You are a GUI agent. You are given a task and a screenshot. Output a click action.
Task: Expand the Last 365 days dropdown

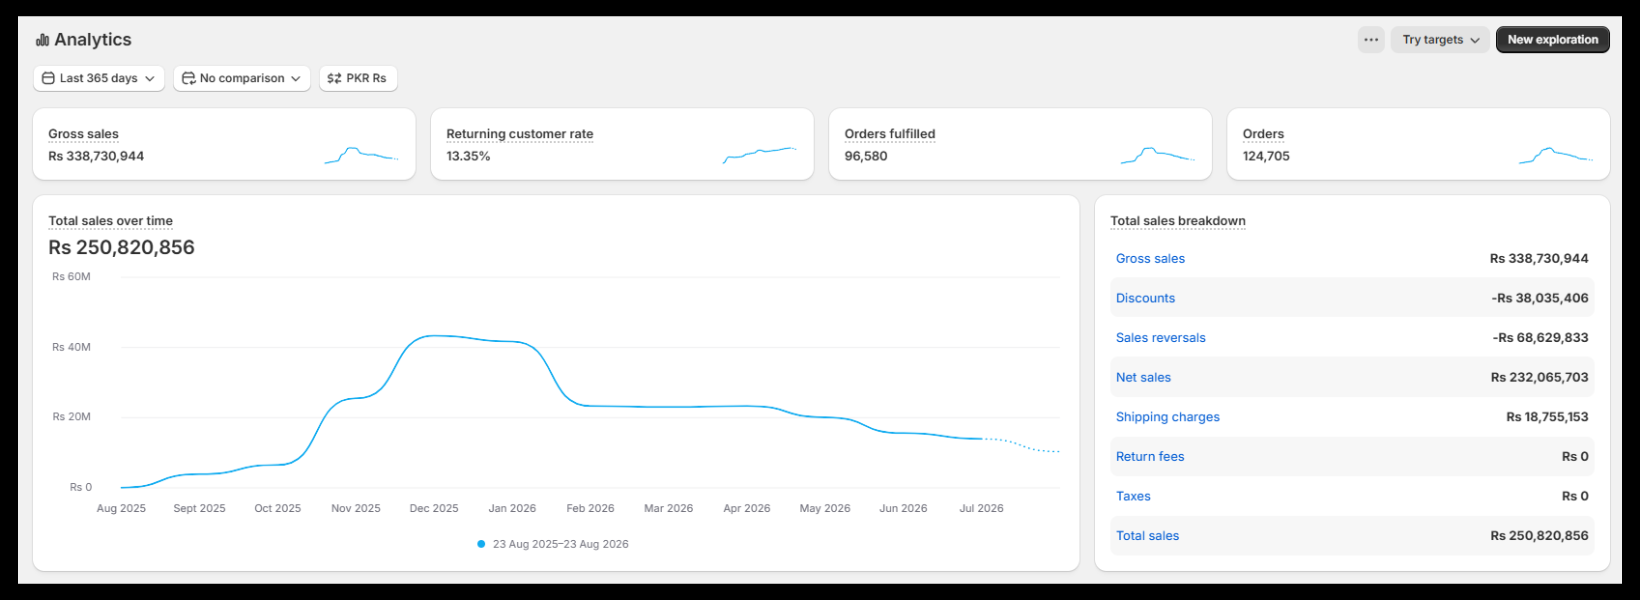pyautogui.click(x=99, y=78)
